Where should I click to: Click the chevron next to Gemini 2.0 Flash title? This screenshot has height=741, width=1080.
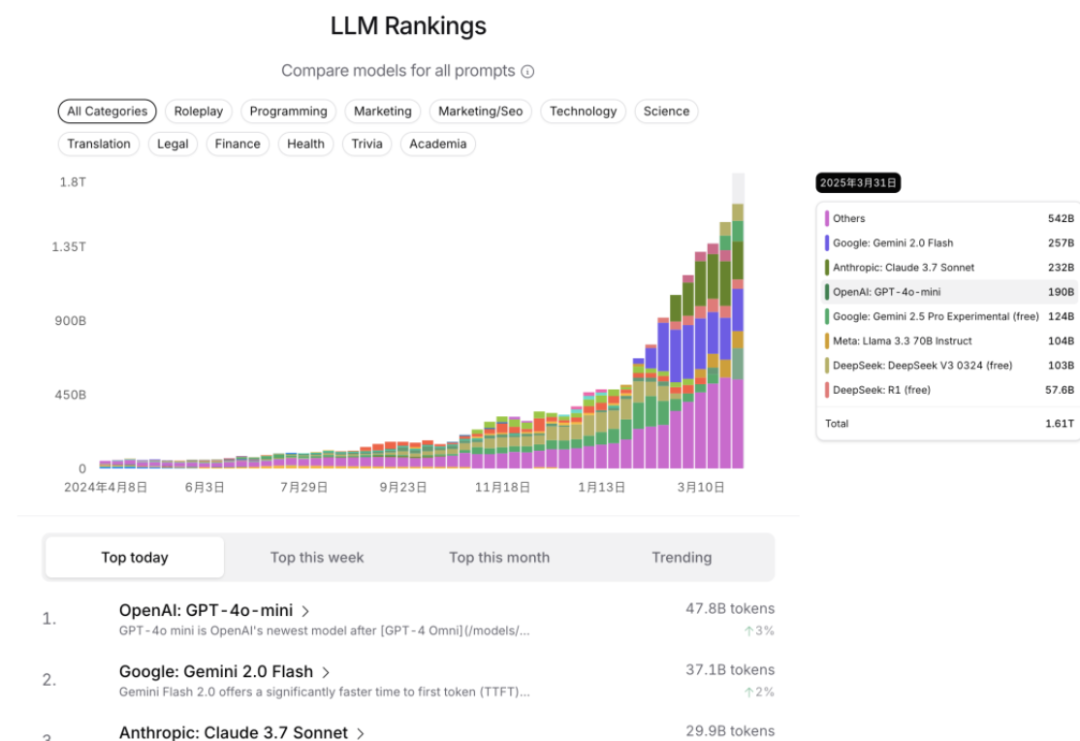pos(326,672)
